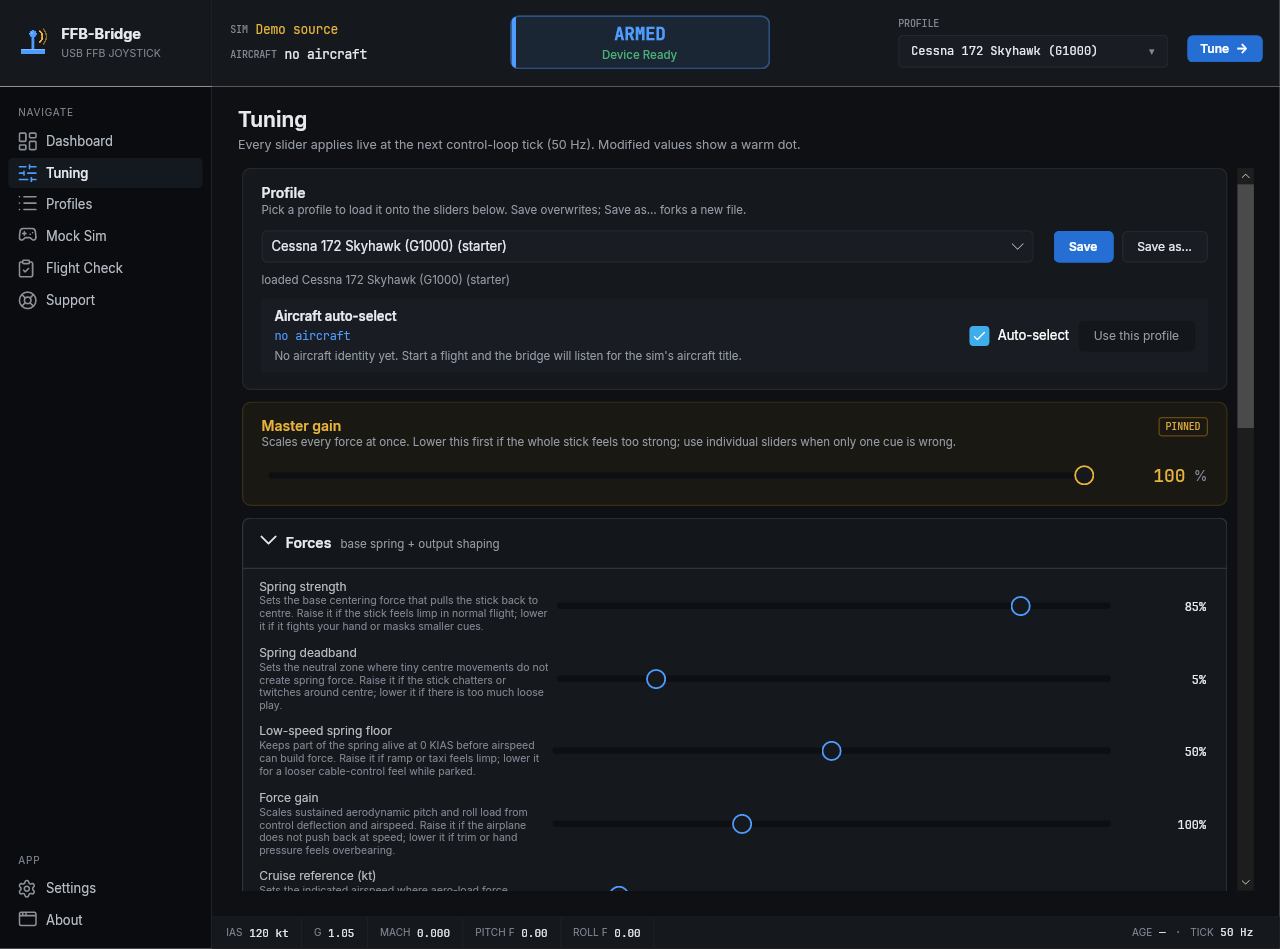Click the Spring deadband 5% value
Screen dimensions: 1280x949
click(x=1198, y=680)
